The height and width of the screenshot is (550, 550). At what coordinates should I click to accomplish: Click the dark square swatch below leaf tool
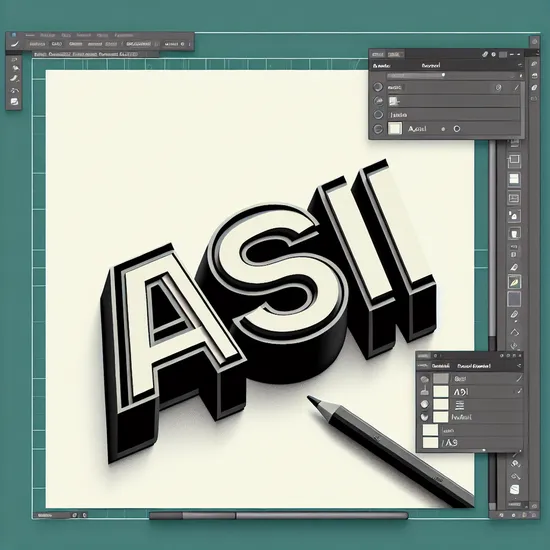[x=514, y=299]
